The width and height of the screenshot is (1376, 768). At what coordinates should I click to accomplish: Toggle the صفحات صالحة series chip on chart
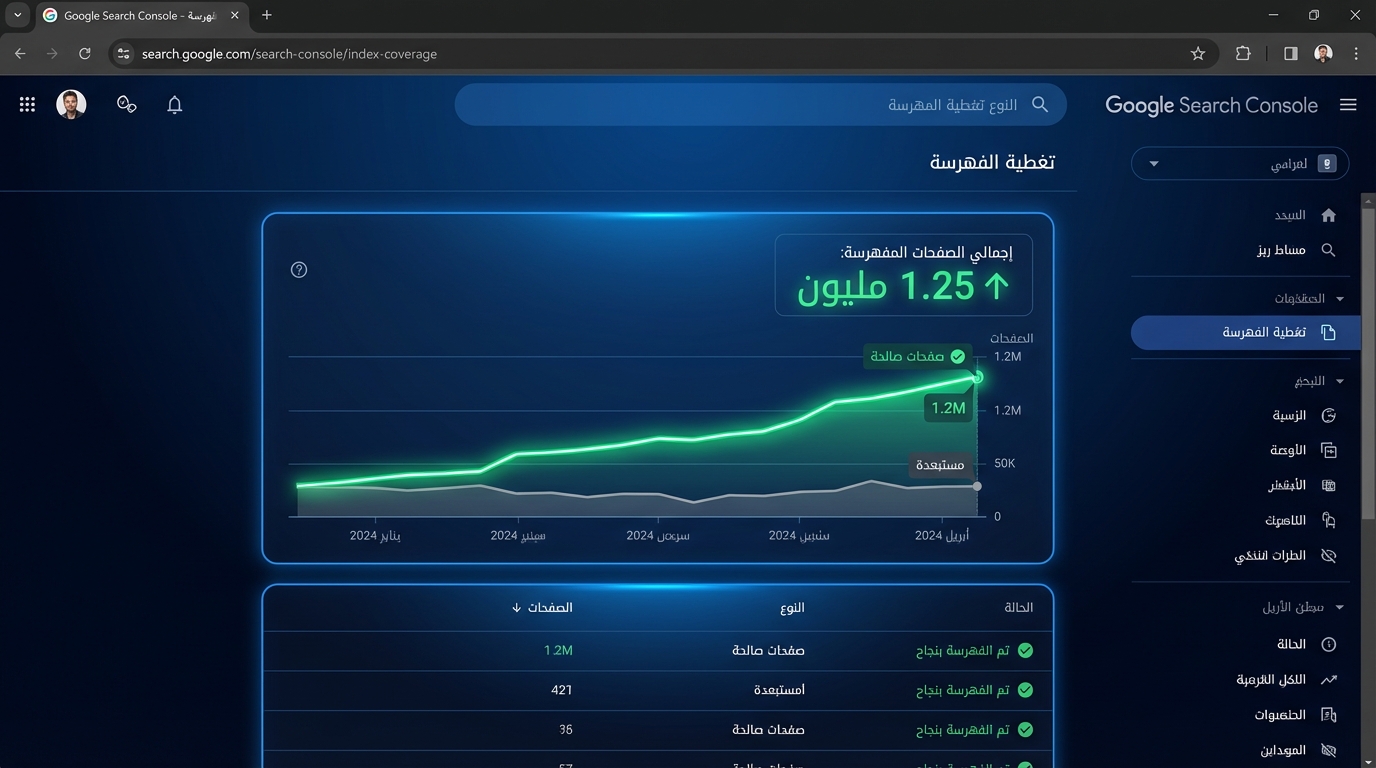coord(917,357)
